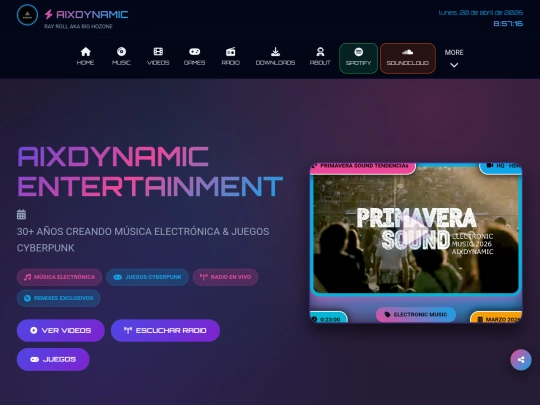540x405 pixels.
Task: Click the Ver Videos button
Action: pyautogui.click(x=61, y=330)
